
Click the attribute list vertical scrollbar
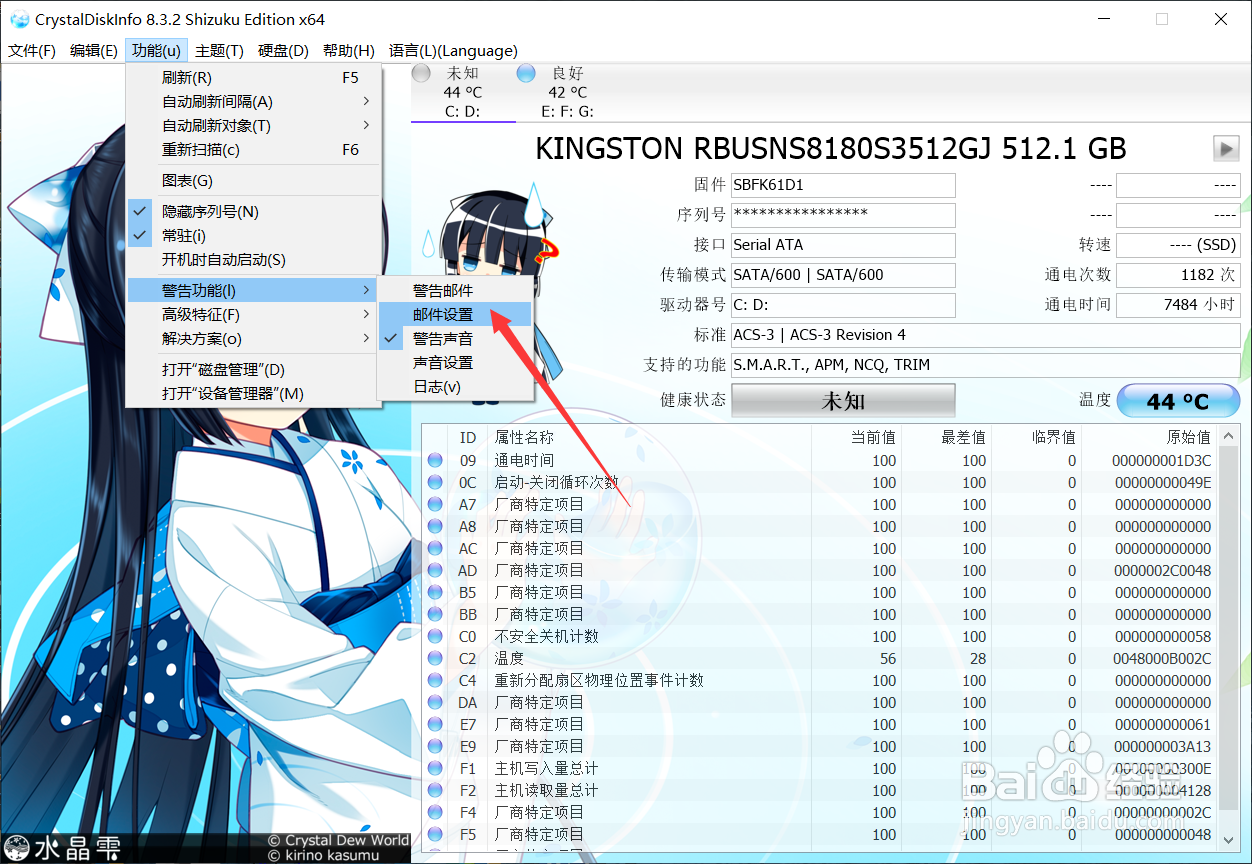tap(1231, 637)
